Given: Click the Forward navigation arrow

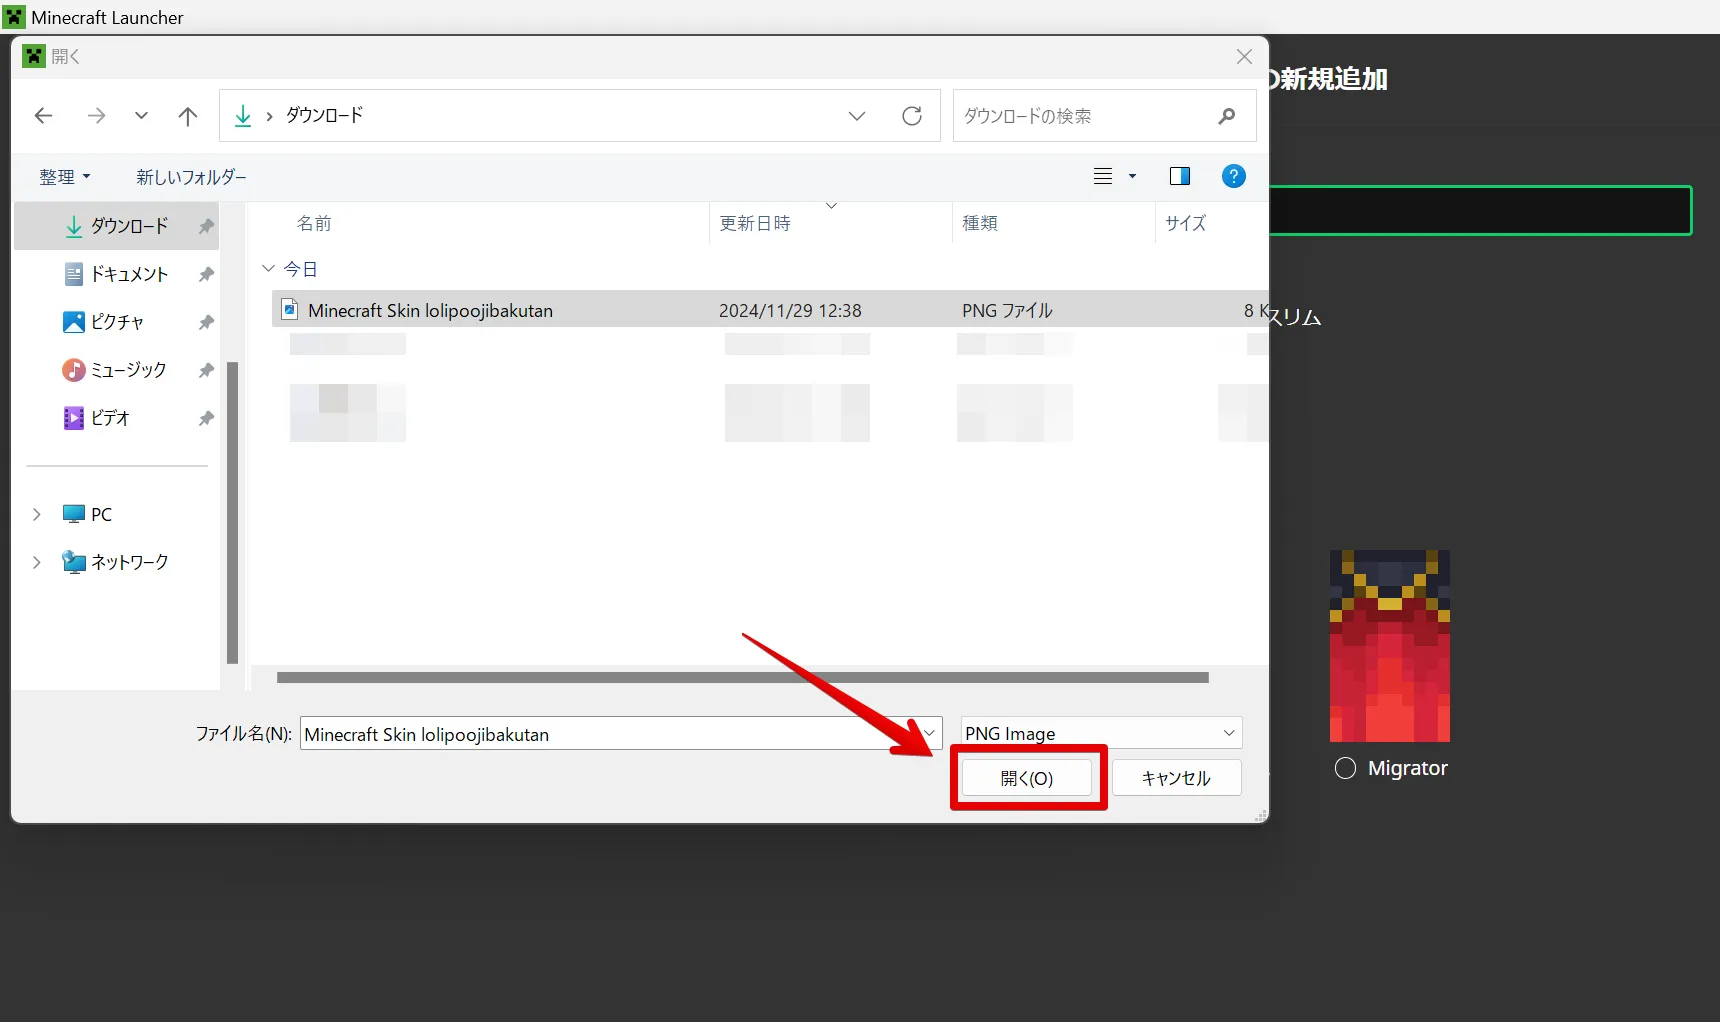Looking at the screenshot, I should (x=96, y=116).
